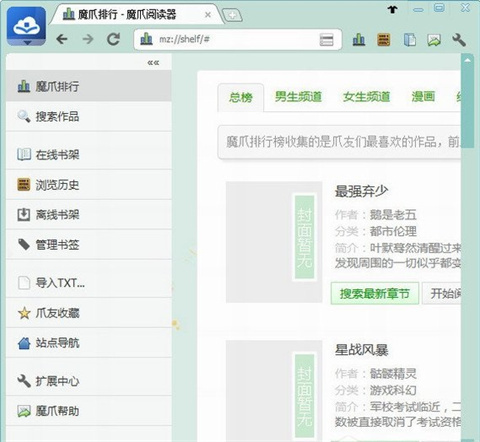480x442 pixels.
Task: Click the wrench icon beside 扩展中心
Action: tap(24, 381)
